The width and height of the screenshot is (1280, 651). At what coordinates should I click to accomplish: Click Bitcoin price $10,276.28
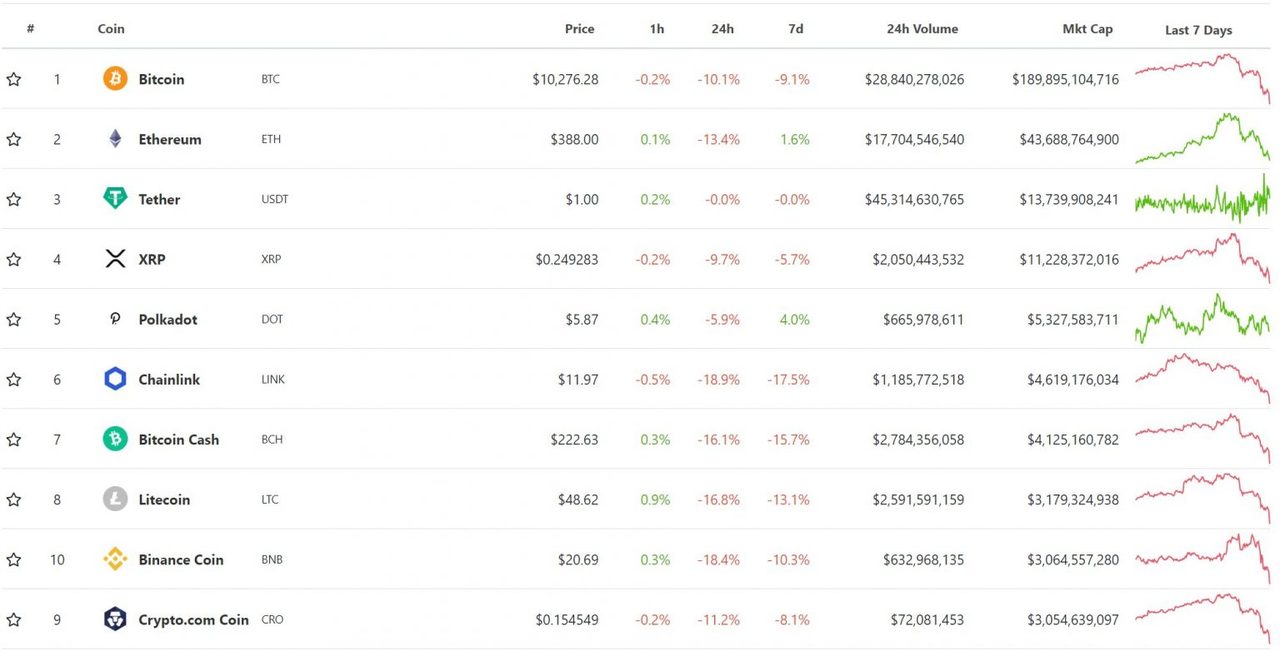(565, 79)
